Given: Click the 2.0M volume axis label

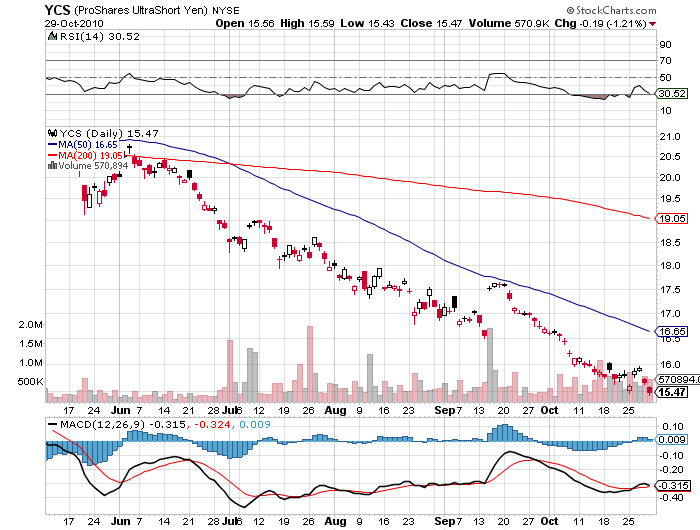Looking at the screenshot, I should [31, 325].
